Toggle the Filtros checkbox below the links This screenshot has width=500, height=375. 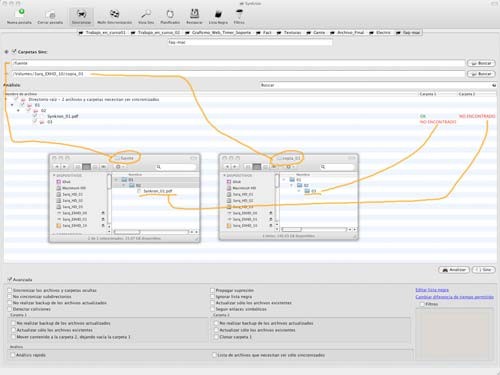[x=422, y=304]
